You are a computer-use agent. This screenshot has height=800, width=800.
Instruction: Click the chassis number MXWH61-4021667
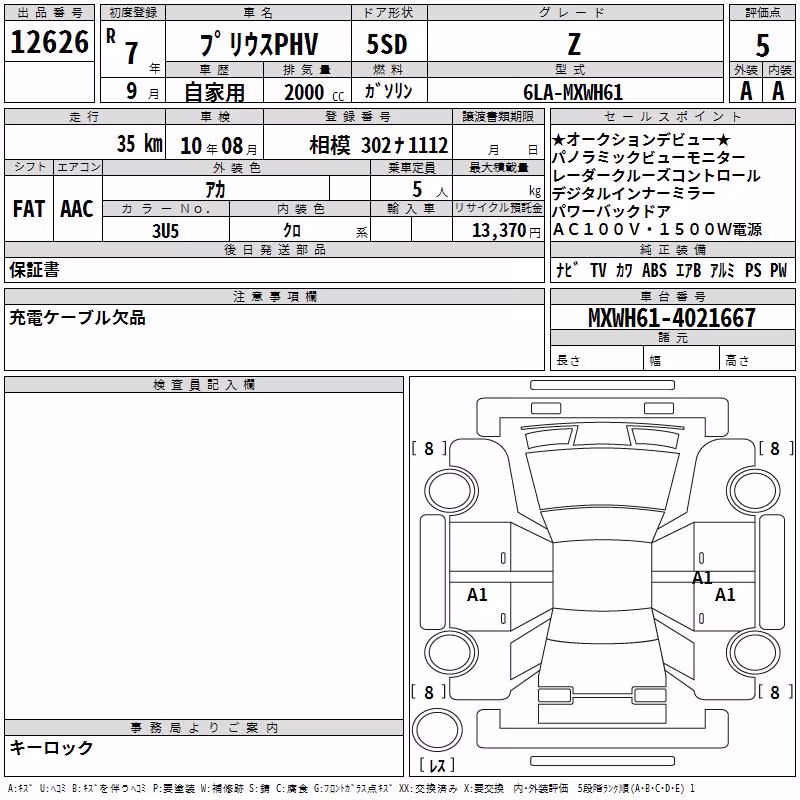coord(672,317)
